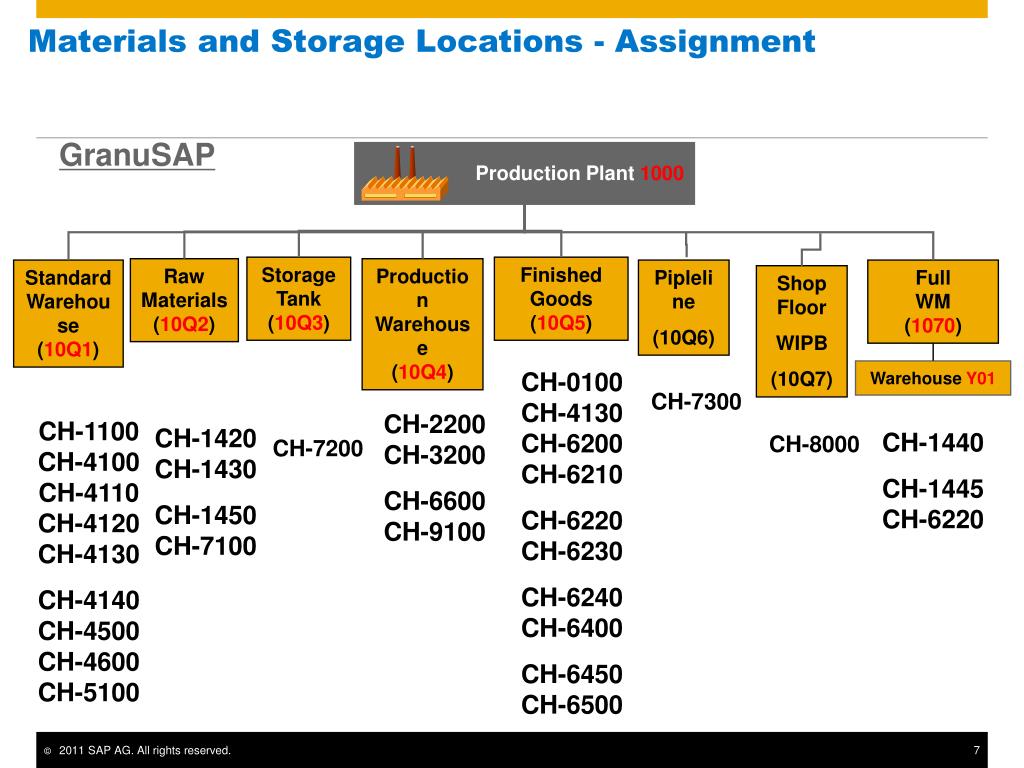This screenshot has height=768, width=1024.
Task: Click the slide page number 7
Action: click(976, 750)
